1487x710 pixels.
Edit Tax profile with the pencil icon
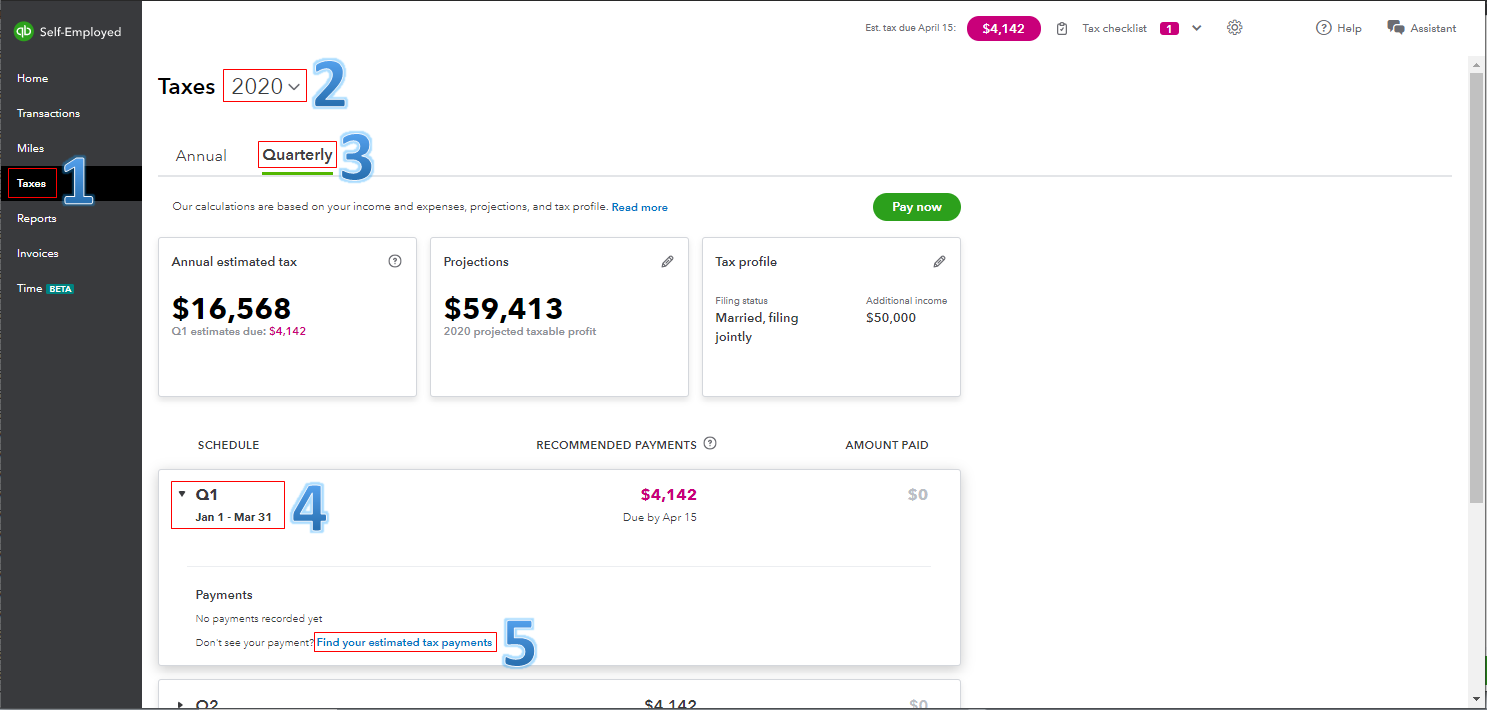click(939, 261)
